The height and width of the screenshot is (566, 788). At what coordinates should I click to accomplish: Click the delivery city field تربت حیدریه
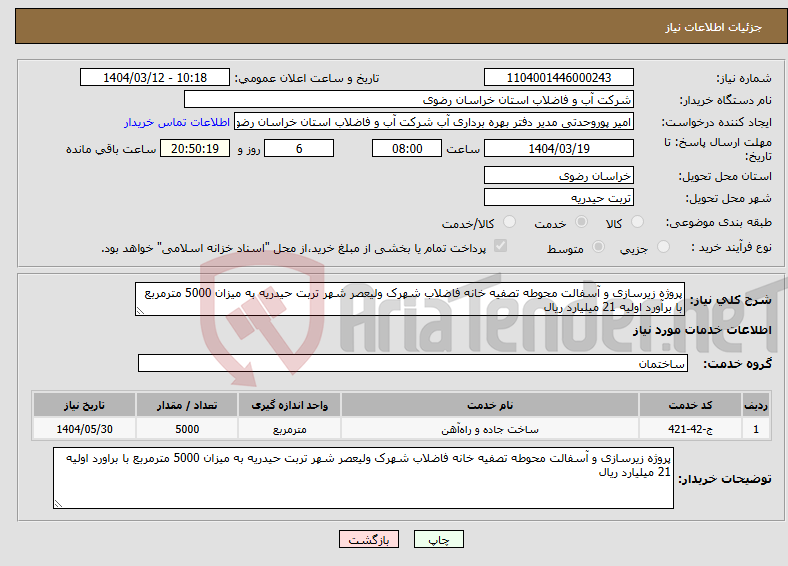pos(558,197)
